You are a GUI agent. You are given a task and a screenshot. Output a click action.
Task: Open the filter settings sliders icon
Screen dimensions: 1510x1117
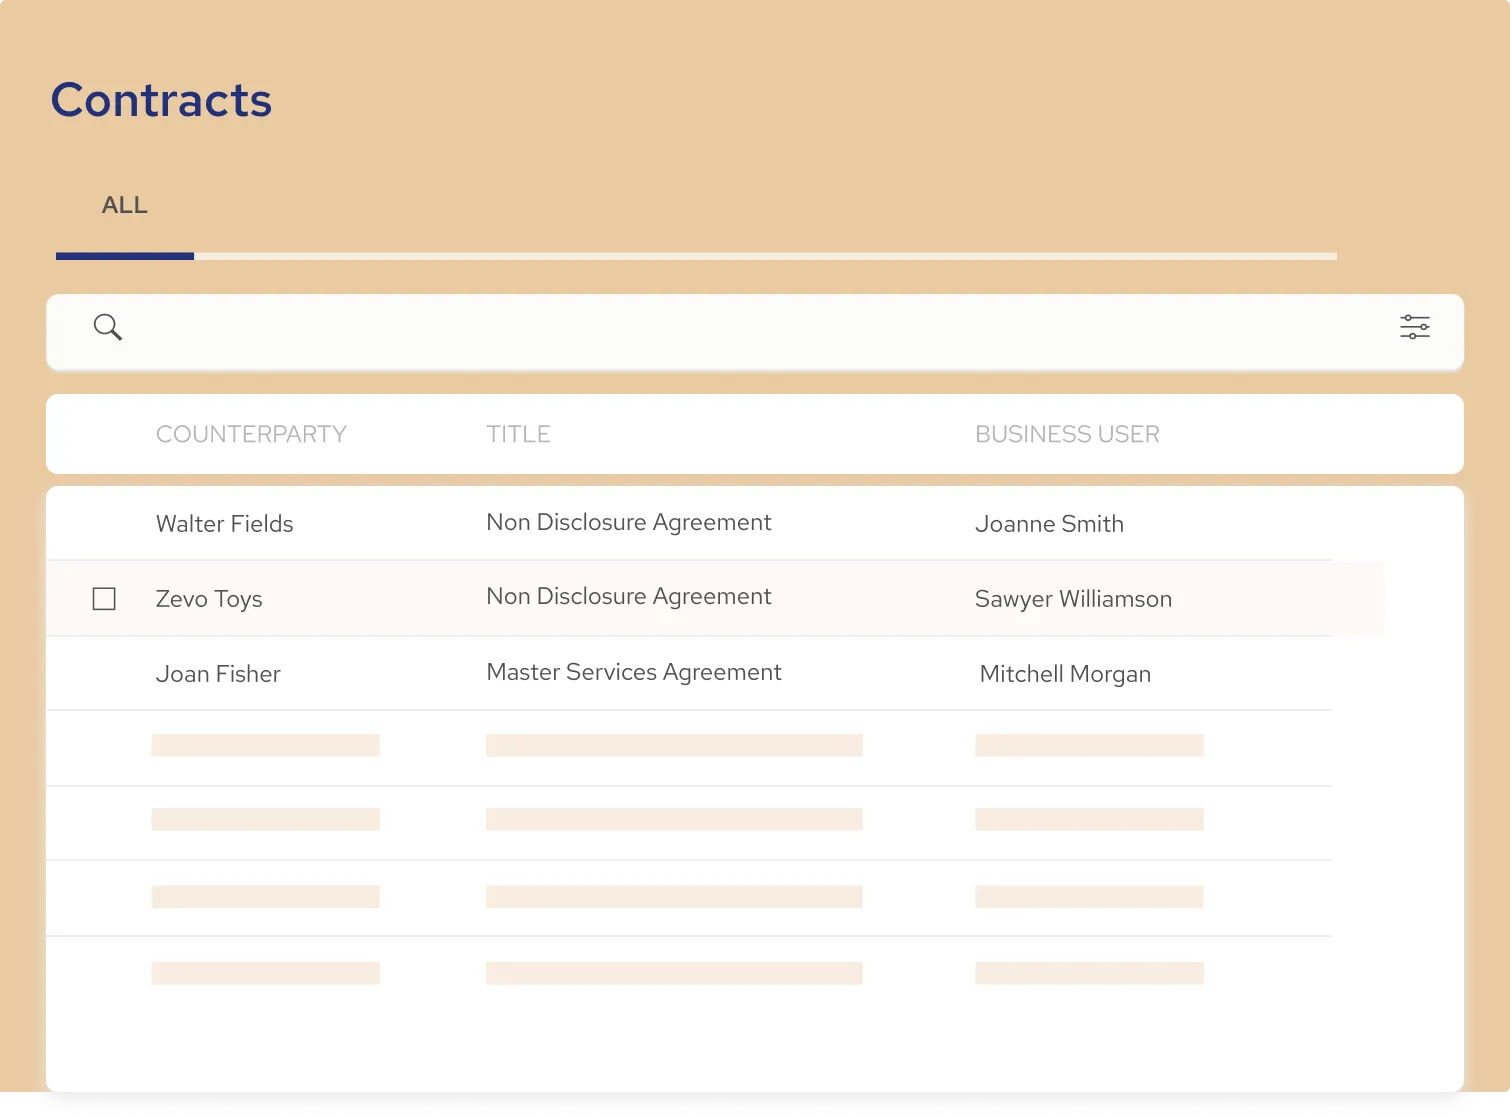(1414, 327)
